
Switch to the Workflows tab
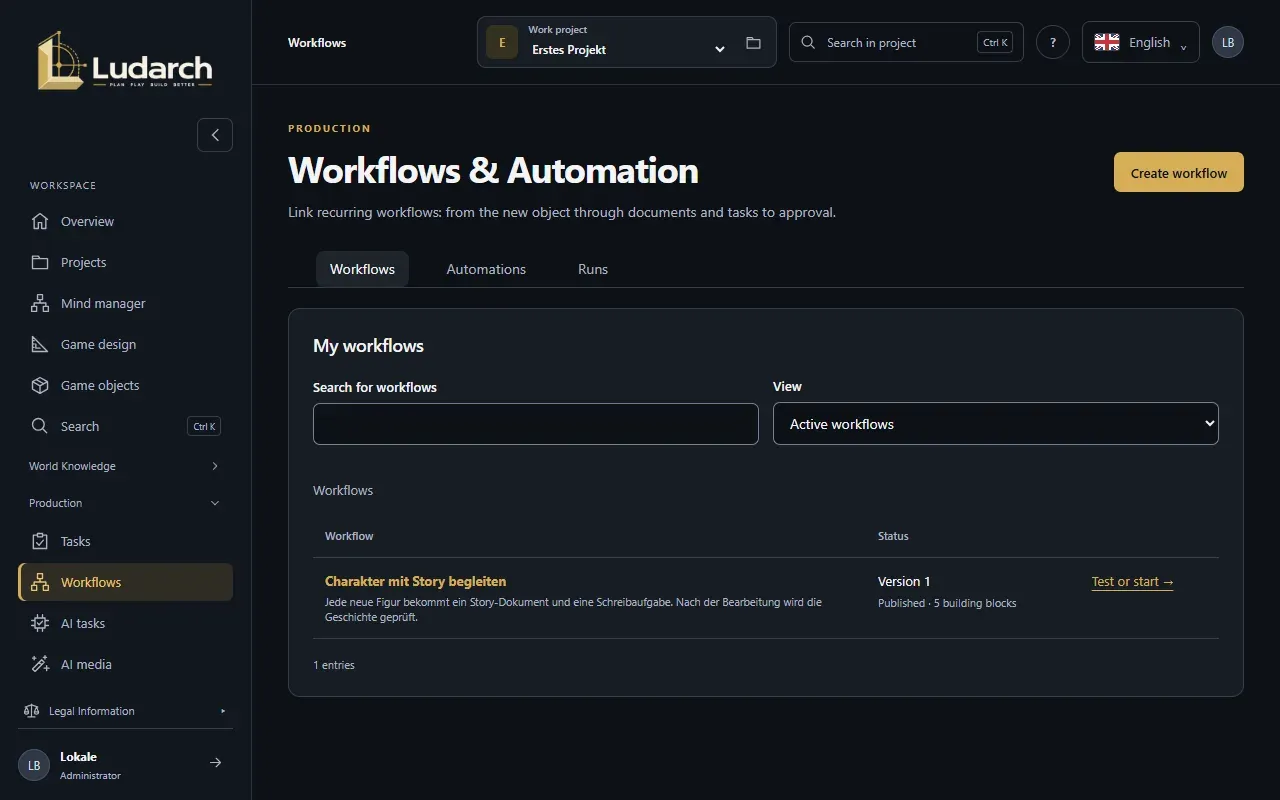coord(362,269)
